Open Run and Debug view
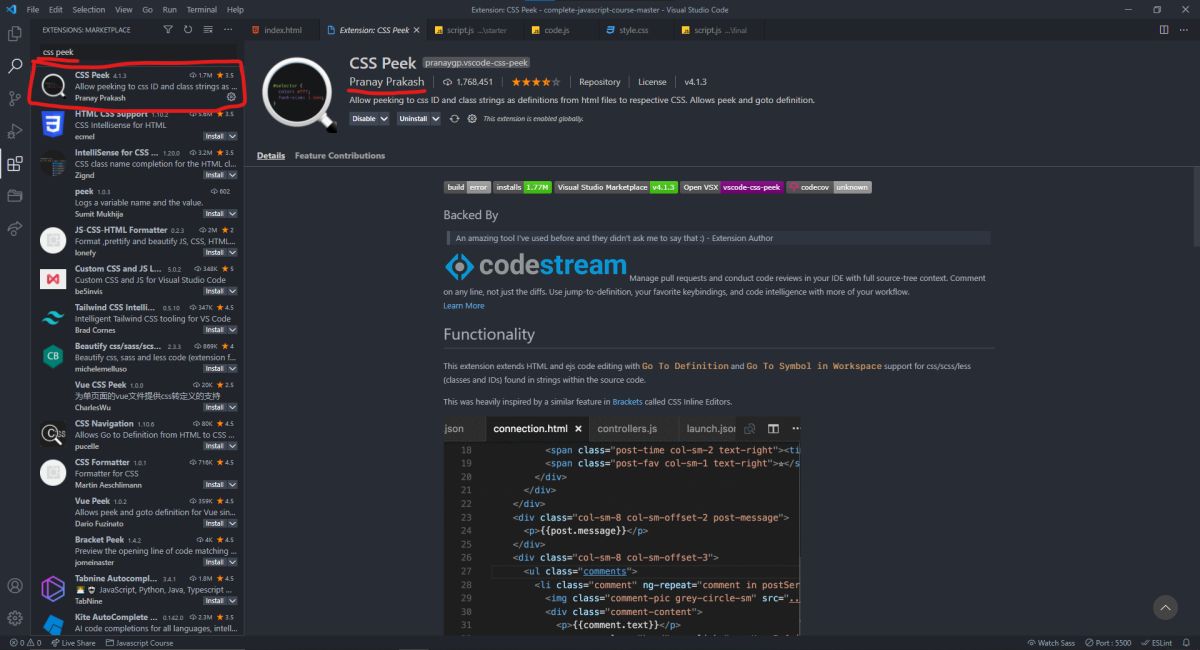Screen dimensions: 1200x650 (x=15, y=131)
